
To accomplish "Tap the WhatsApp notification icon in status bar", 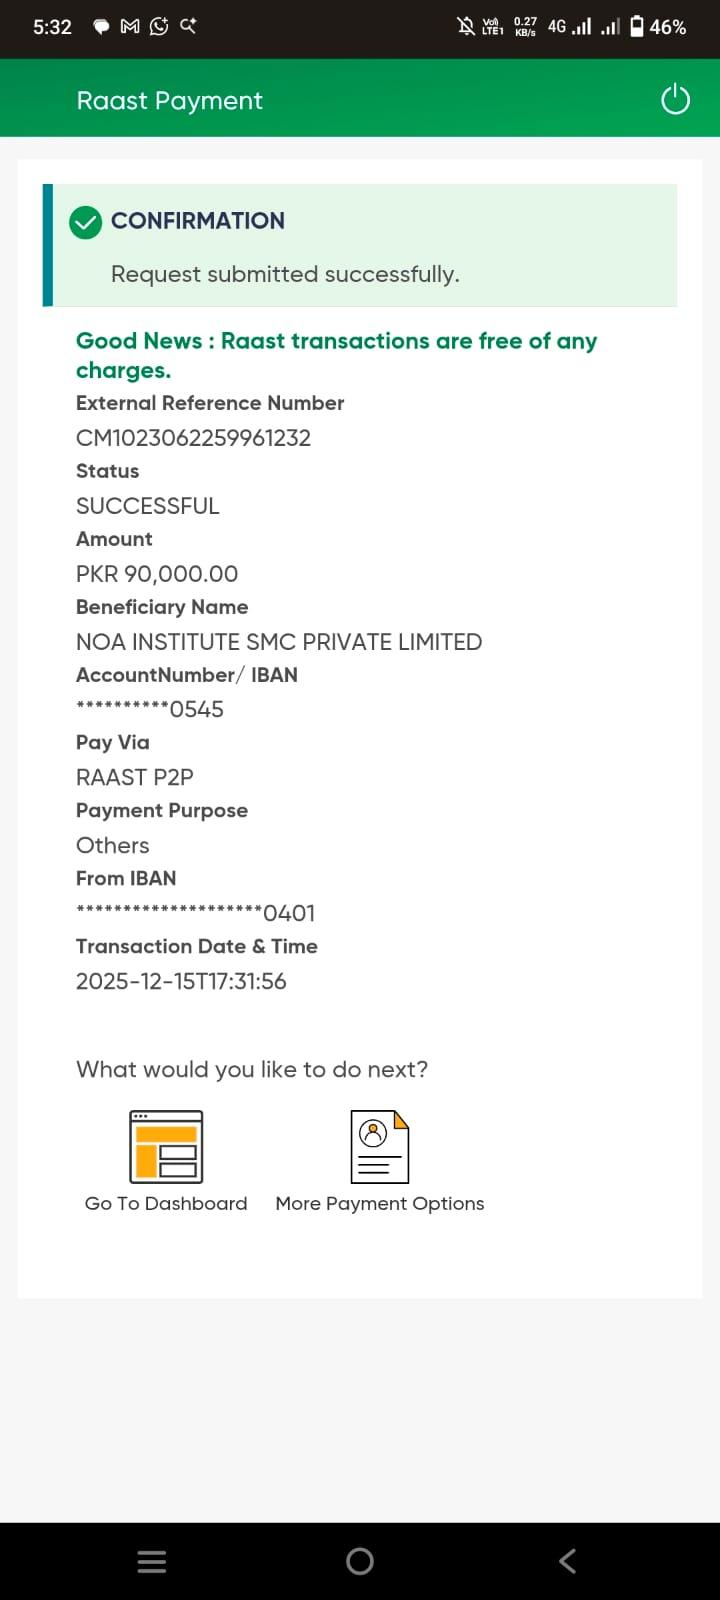I will pos(159,27).
